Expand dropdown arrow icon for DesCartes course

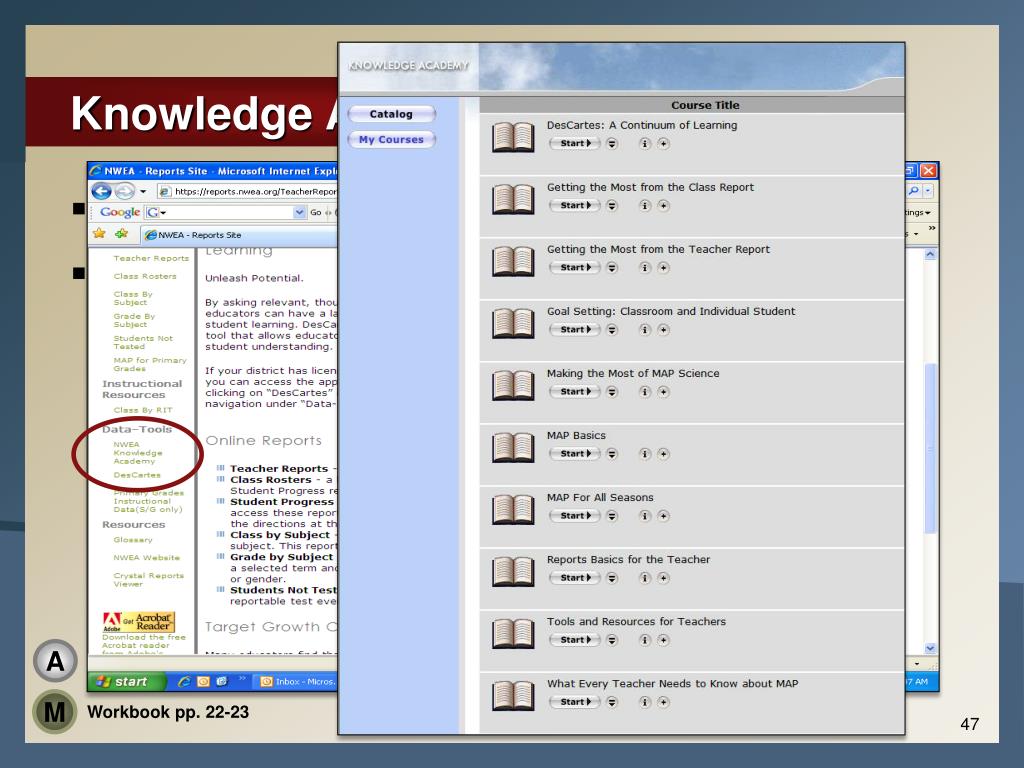[x=612, y=144]
